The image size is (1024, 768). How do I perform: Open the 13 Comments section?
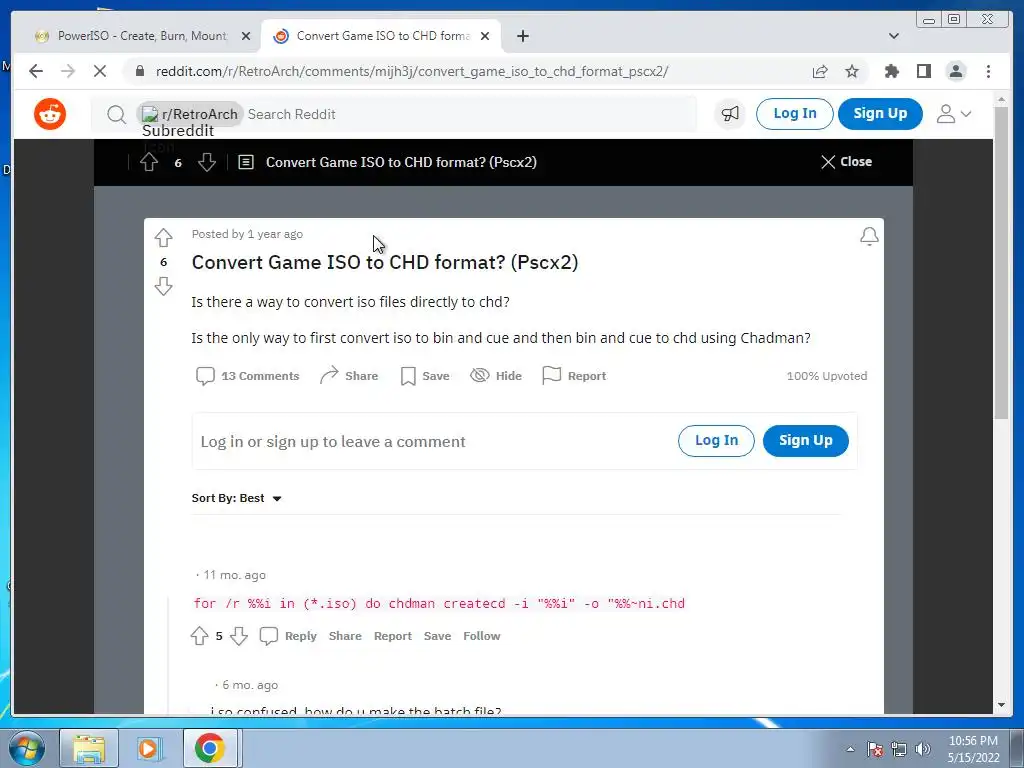[248, 376]
